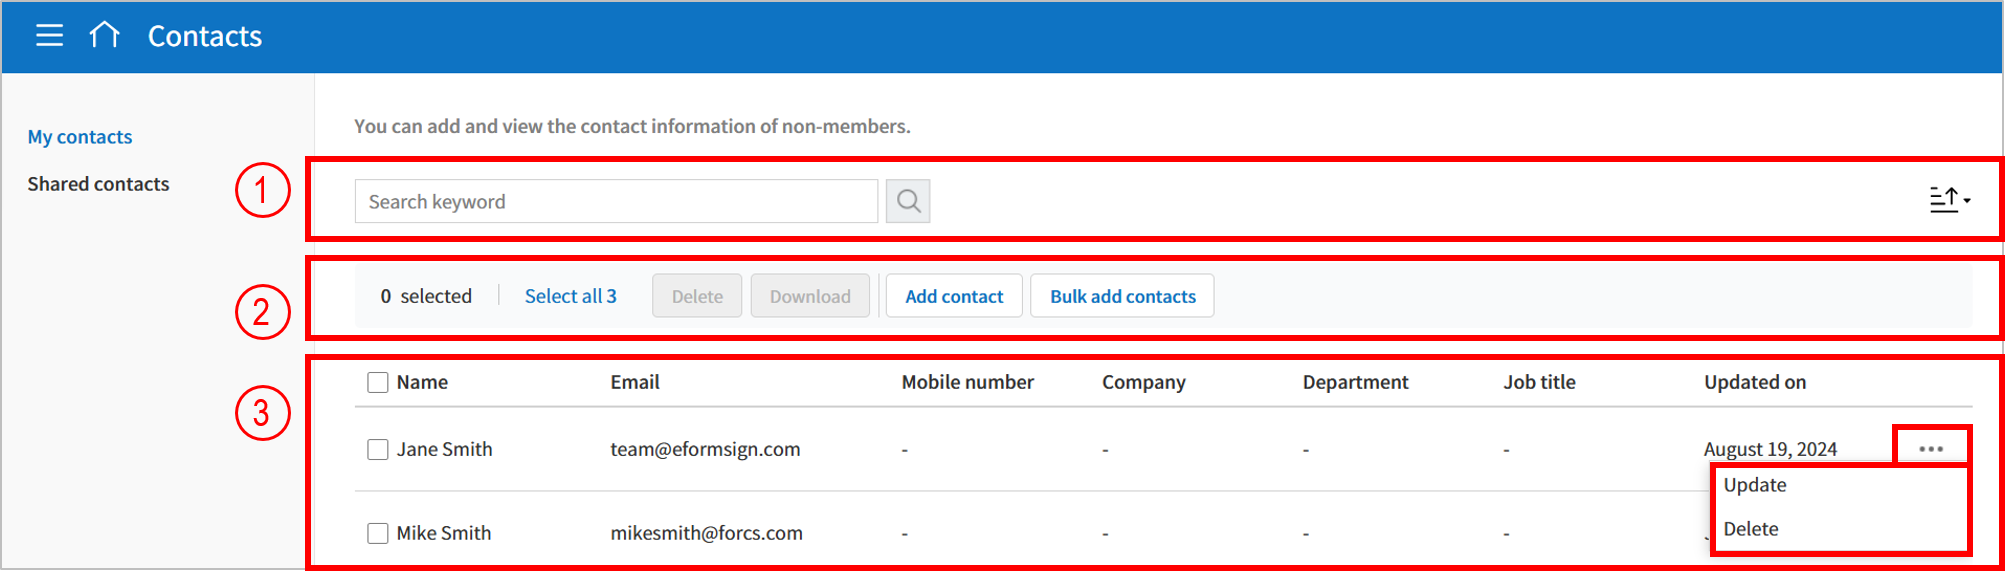Open the hamburger navigation menu
The width and height of the screenshot is (2005, 571).
click(x=49, y=36)
